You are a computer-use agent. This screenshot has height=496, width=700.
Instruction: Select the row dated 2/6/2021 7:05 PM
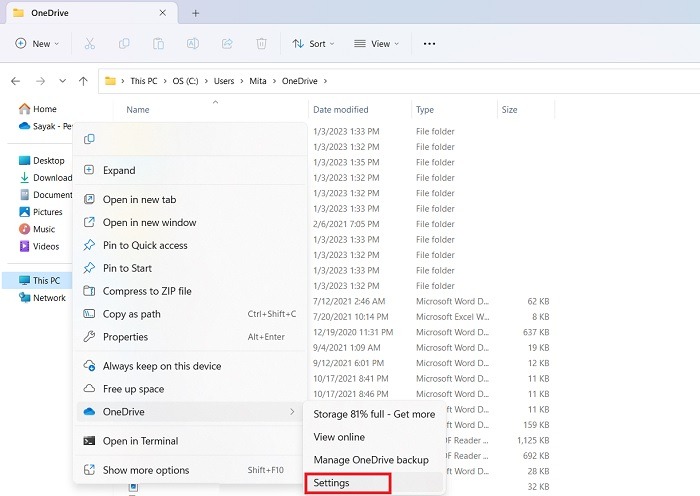(431, 224)
